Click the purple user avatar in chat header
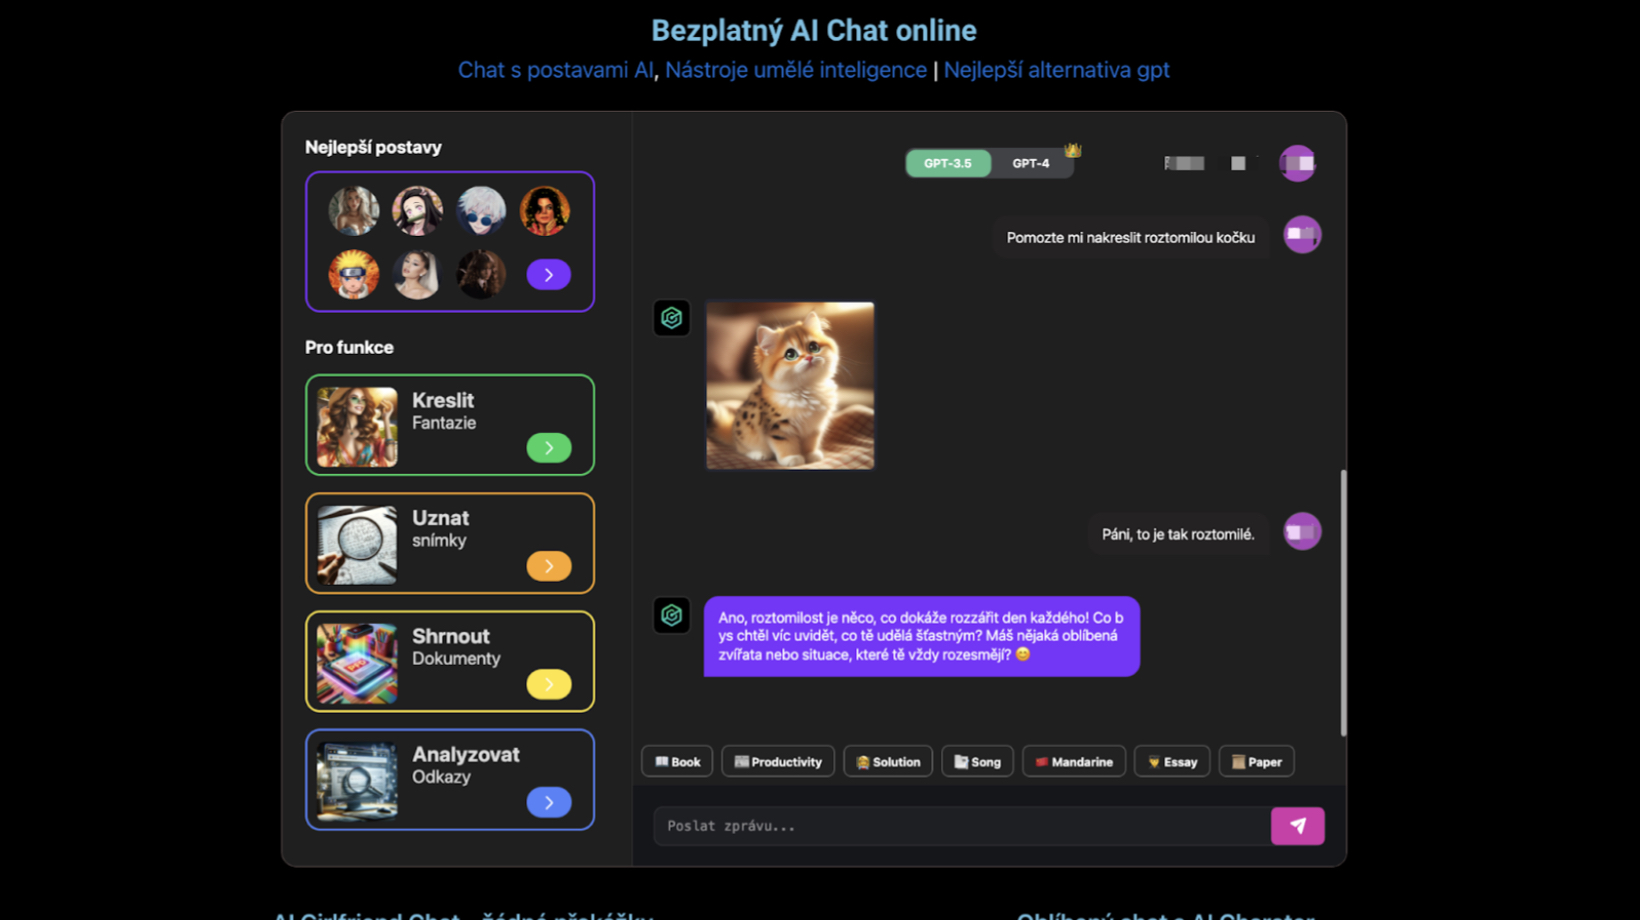The height and width of the screenshot is (920, 1640). pyautogui.click(x=1298, y=163)
